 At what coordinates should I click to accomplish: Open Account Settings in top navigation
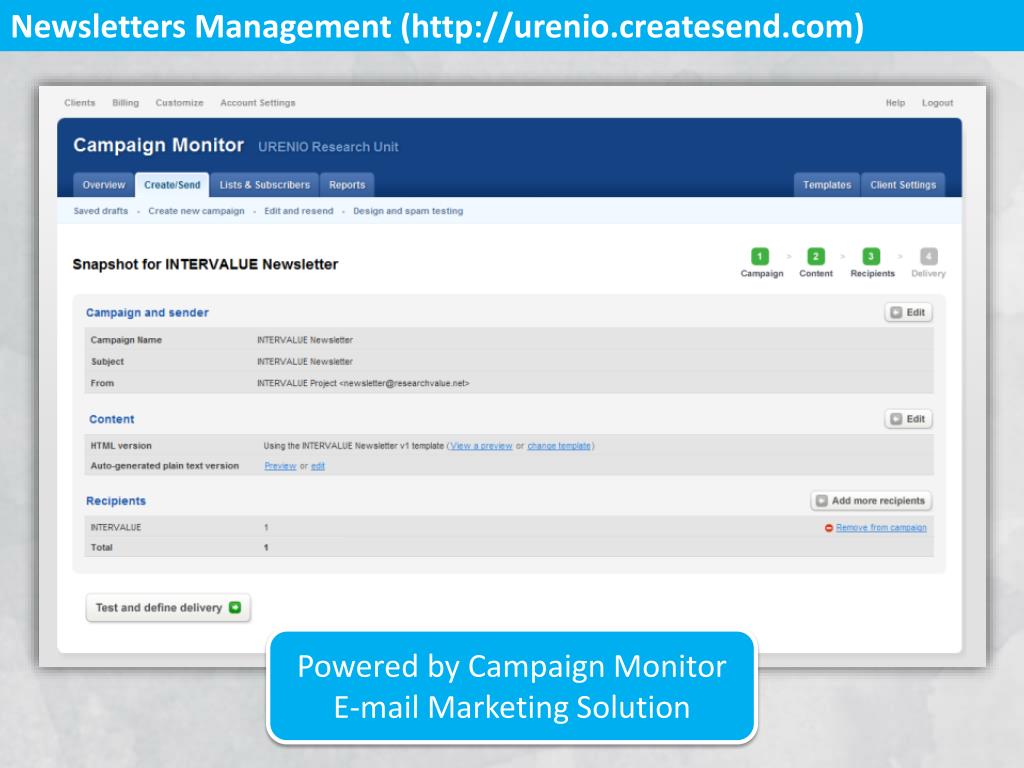[x=257, y=103]
